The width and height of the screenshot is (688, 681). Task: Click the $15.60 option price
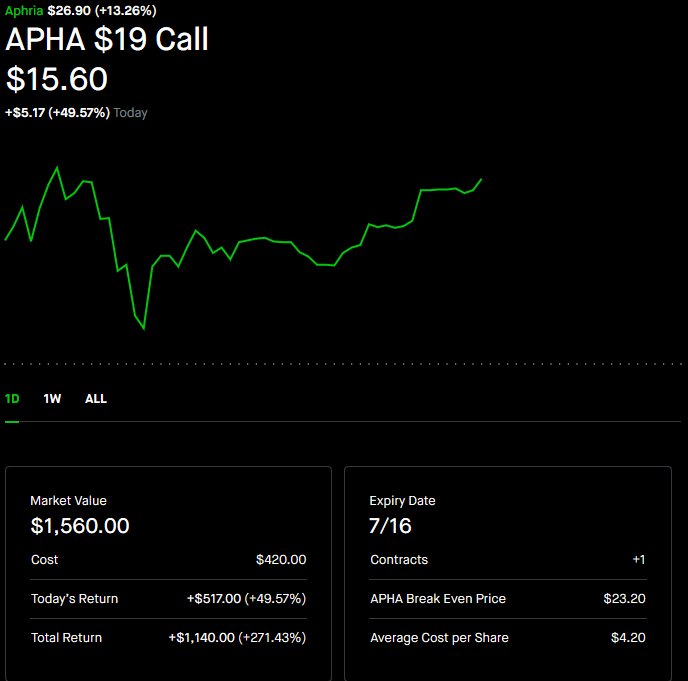click(57, 80)
